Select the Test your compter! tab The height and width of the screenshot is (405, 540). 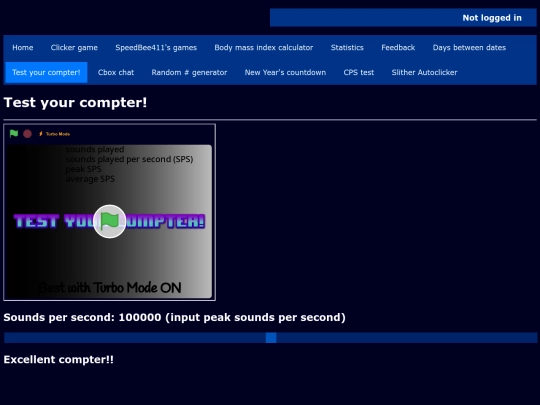[x=46, y=72]
